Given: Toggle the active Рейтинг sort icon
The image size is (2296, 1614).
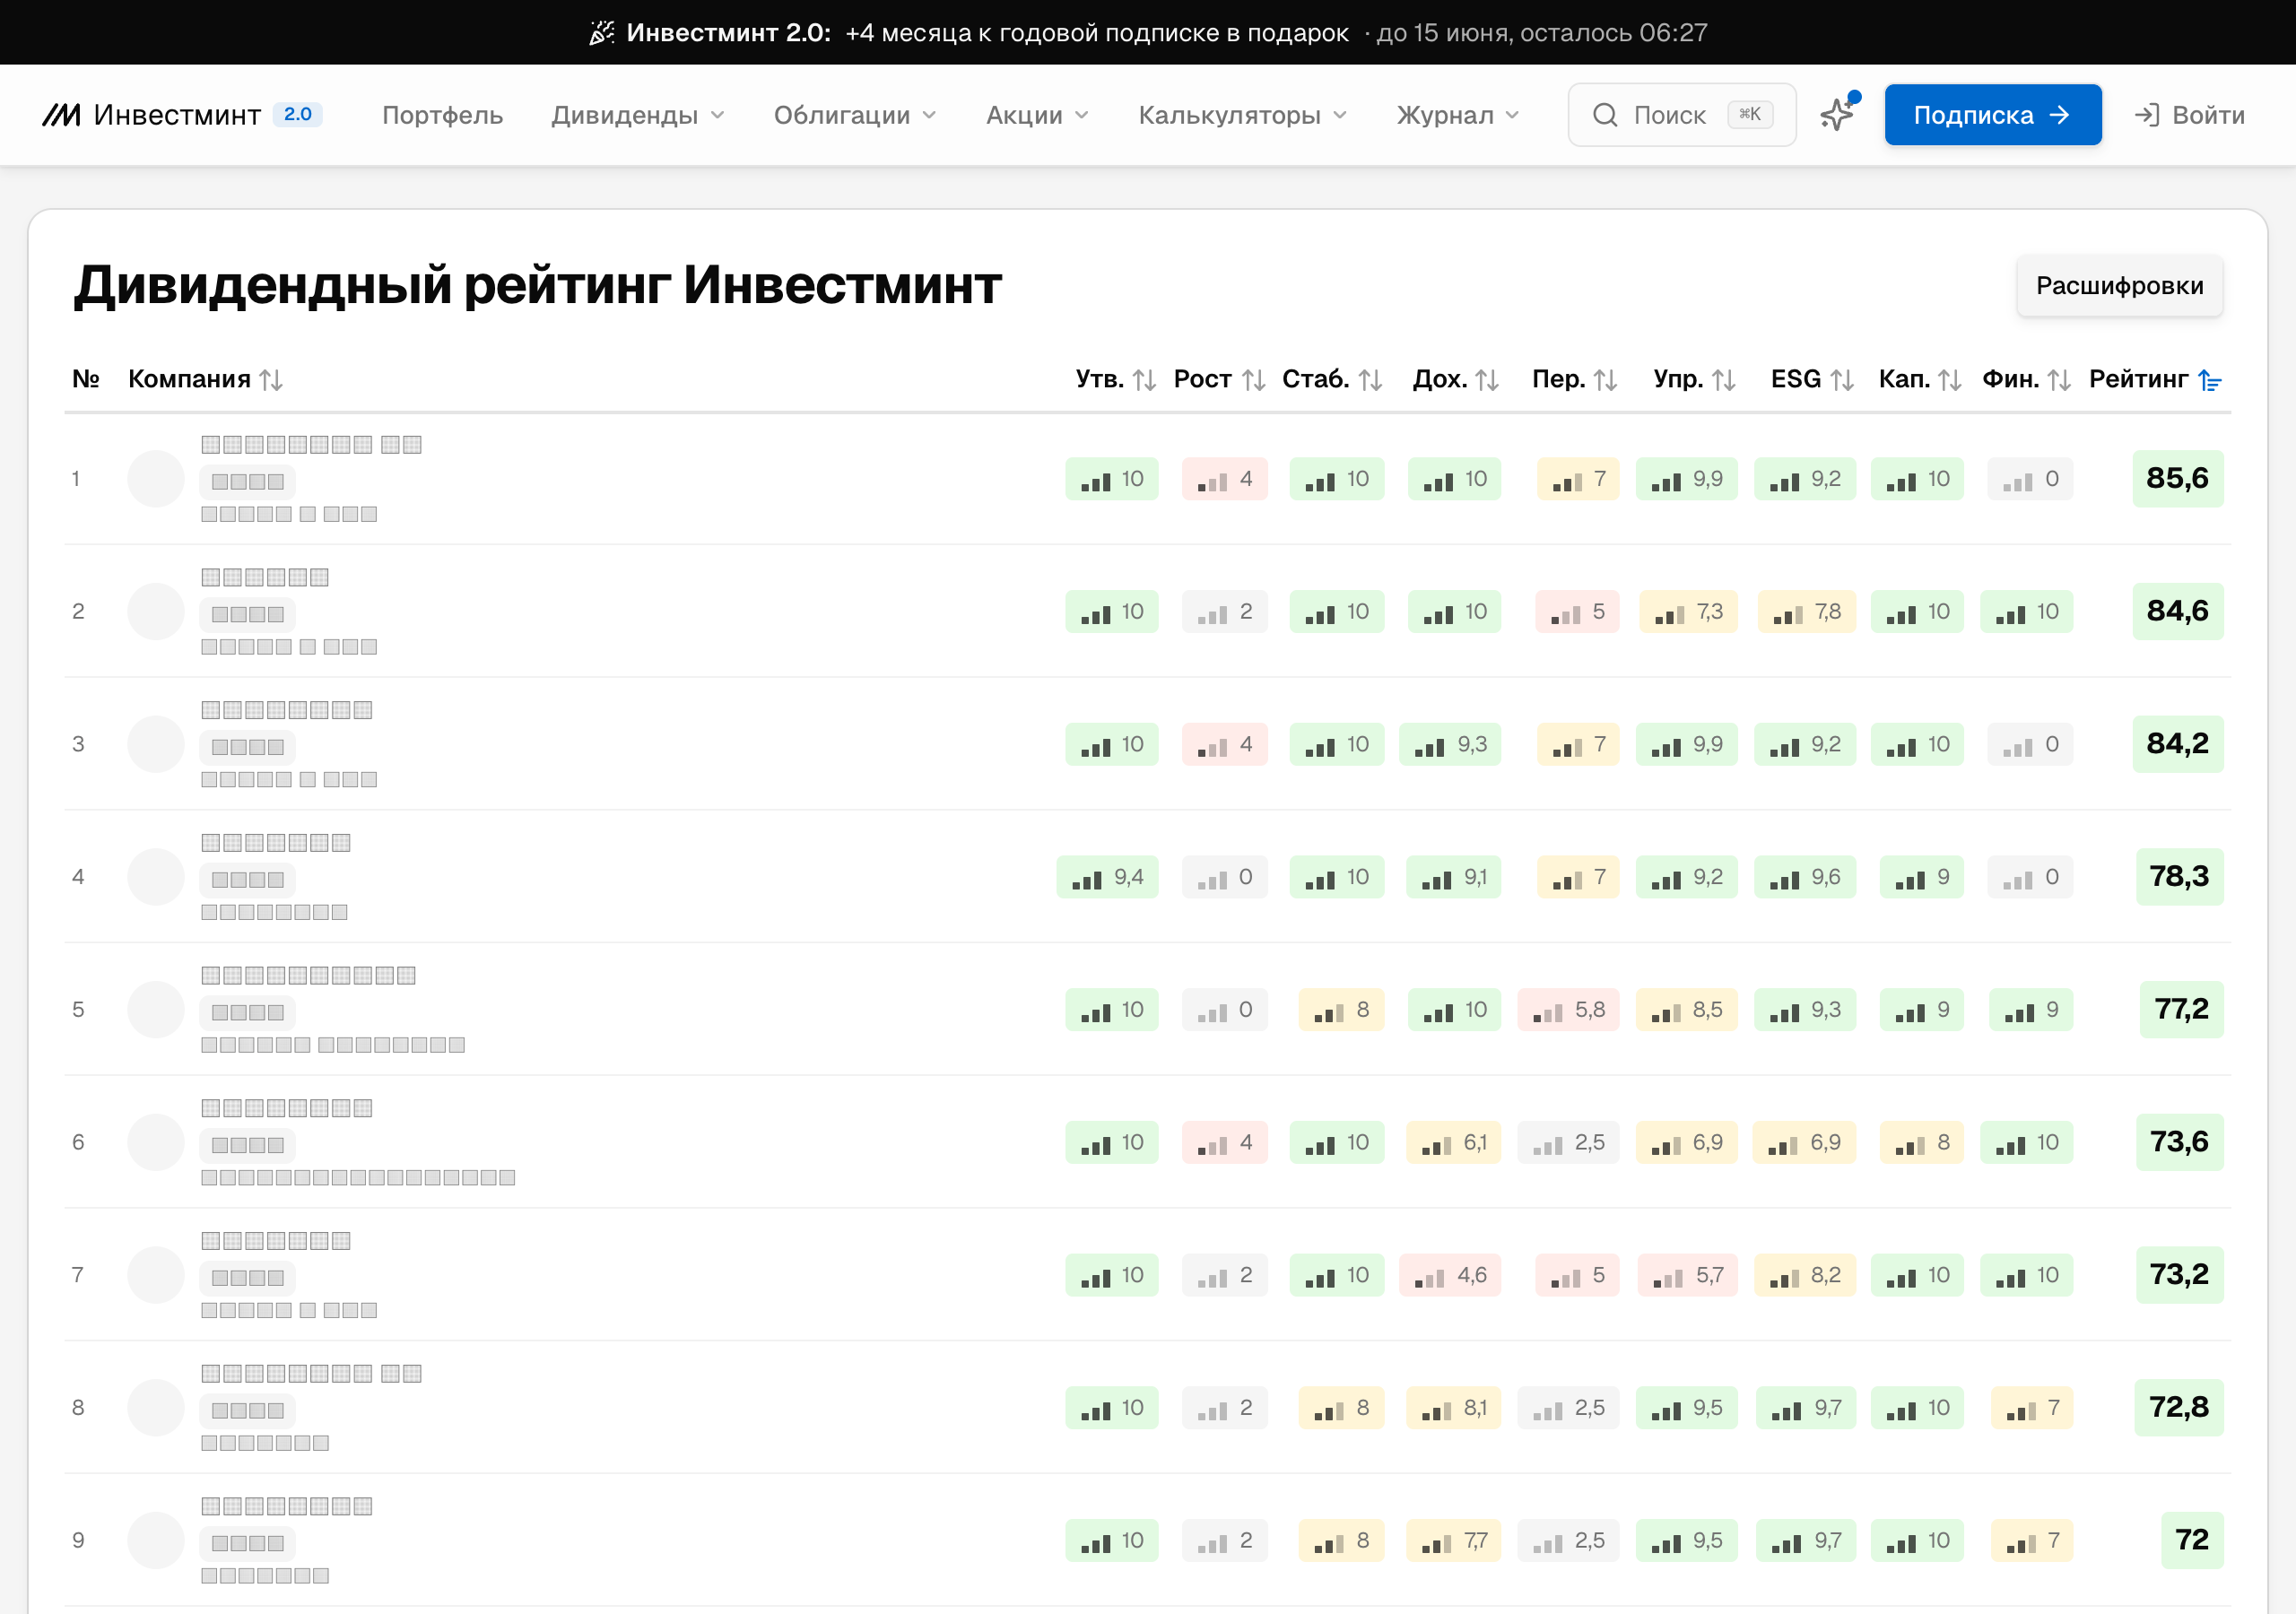Looking at the screenshot, I should tap(2210, 380).
